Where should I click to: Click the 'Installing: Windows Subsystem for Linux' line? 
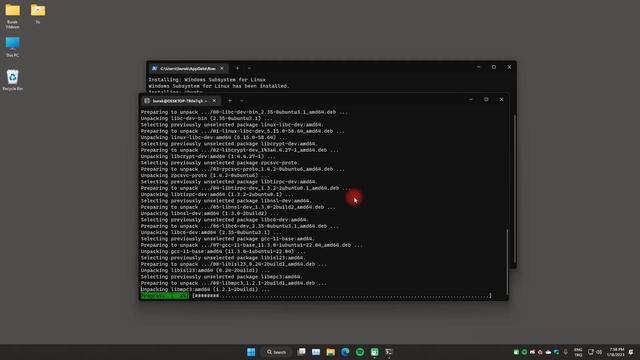pyautogui.click(x=207, y=80)
